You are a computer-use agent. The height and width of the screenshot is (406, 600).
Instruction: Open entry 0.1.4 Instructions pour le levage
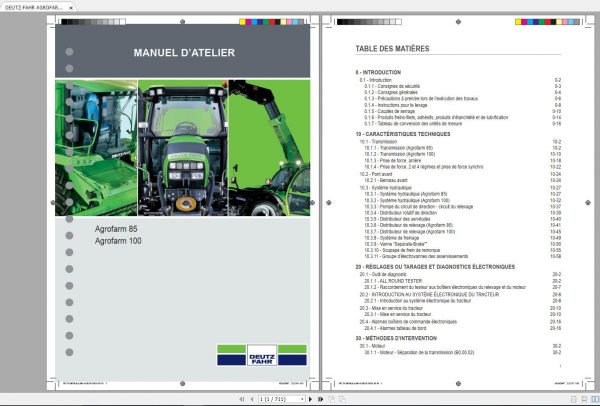click(x=396, y=105)
